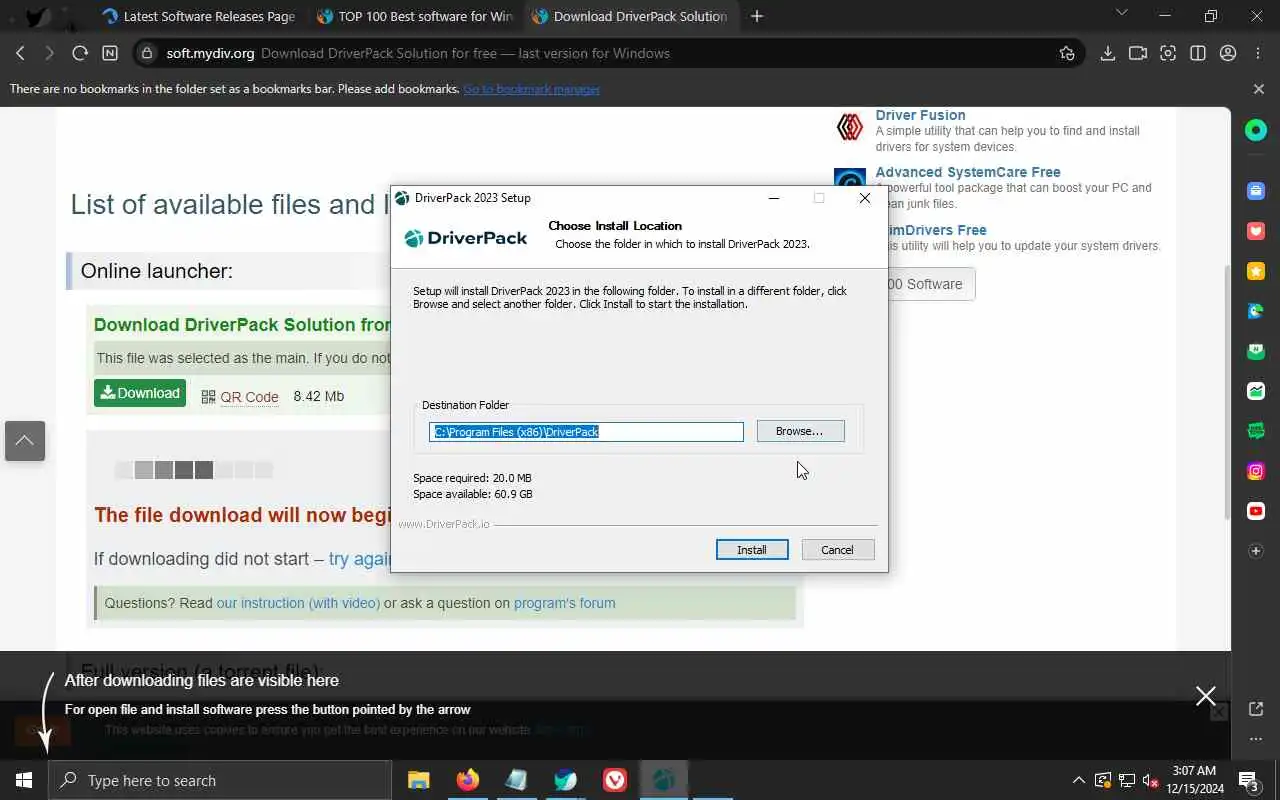Image resolution: width=1280 pixels, height=800 pixels.
Task: Expand the tab list dropdown arrow
Action: (x=1121, y=14)
